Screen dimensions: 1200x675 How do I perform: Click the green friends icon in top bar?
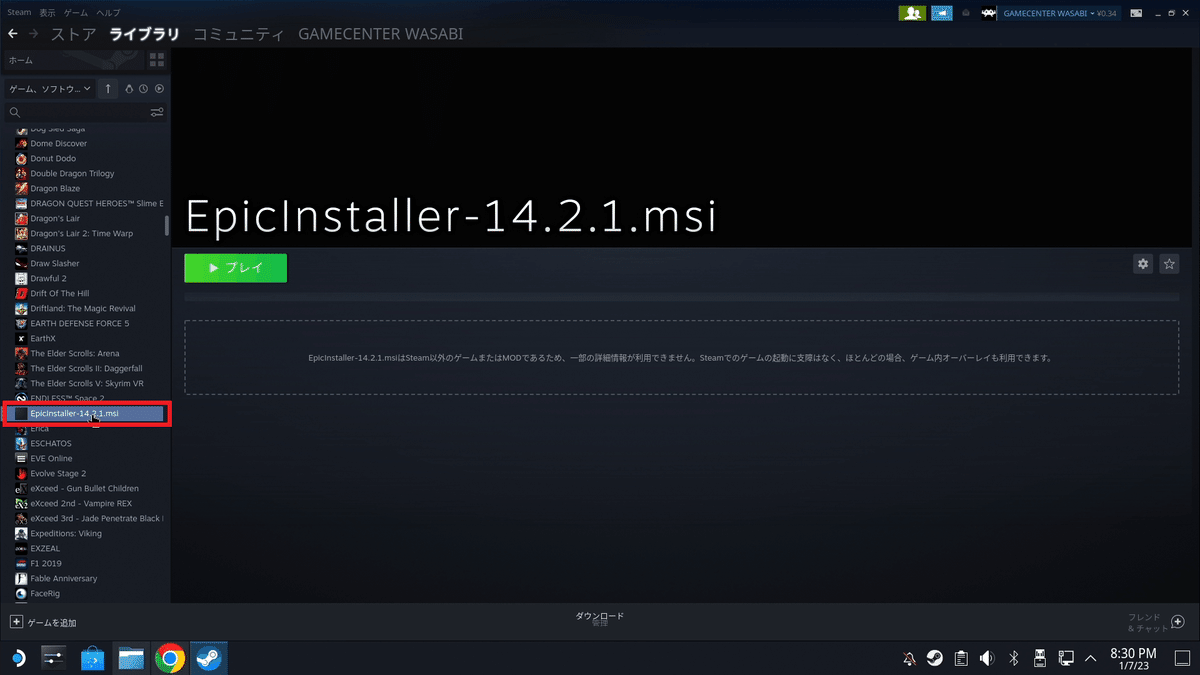pos(912,13)
